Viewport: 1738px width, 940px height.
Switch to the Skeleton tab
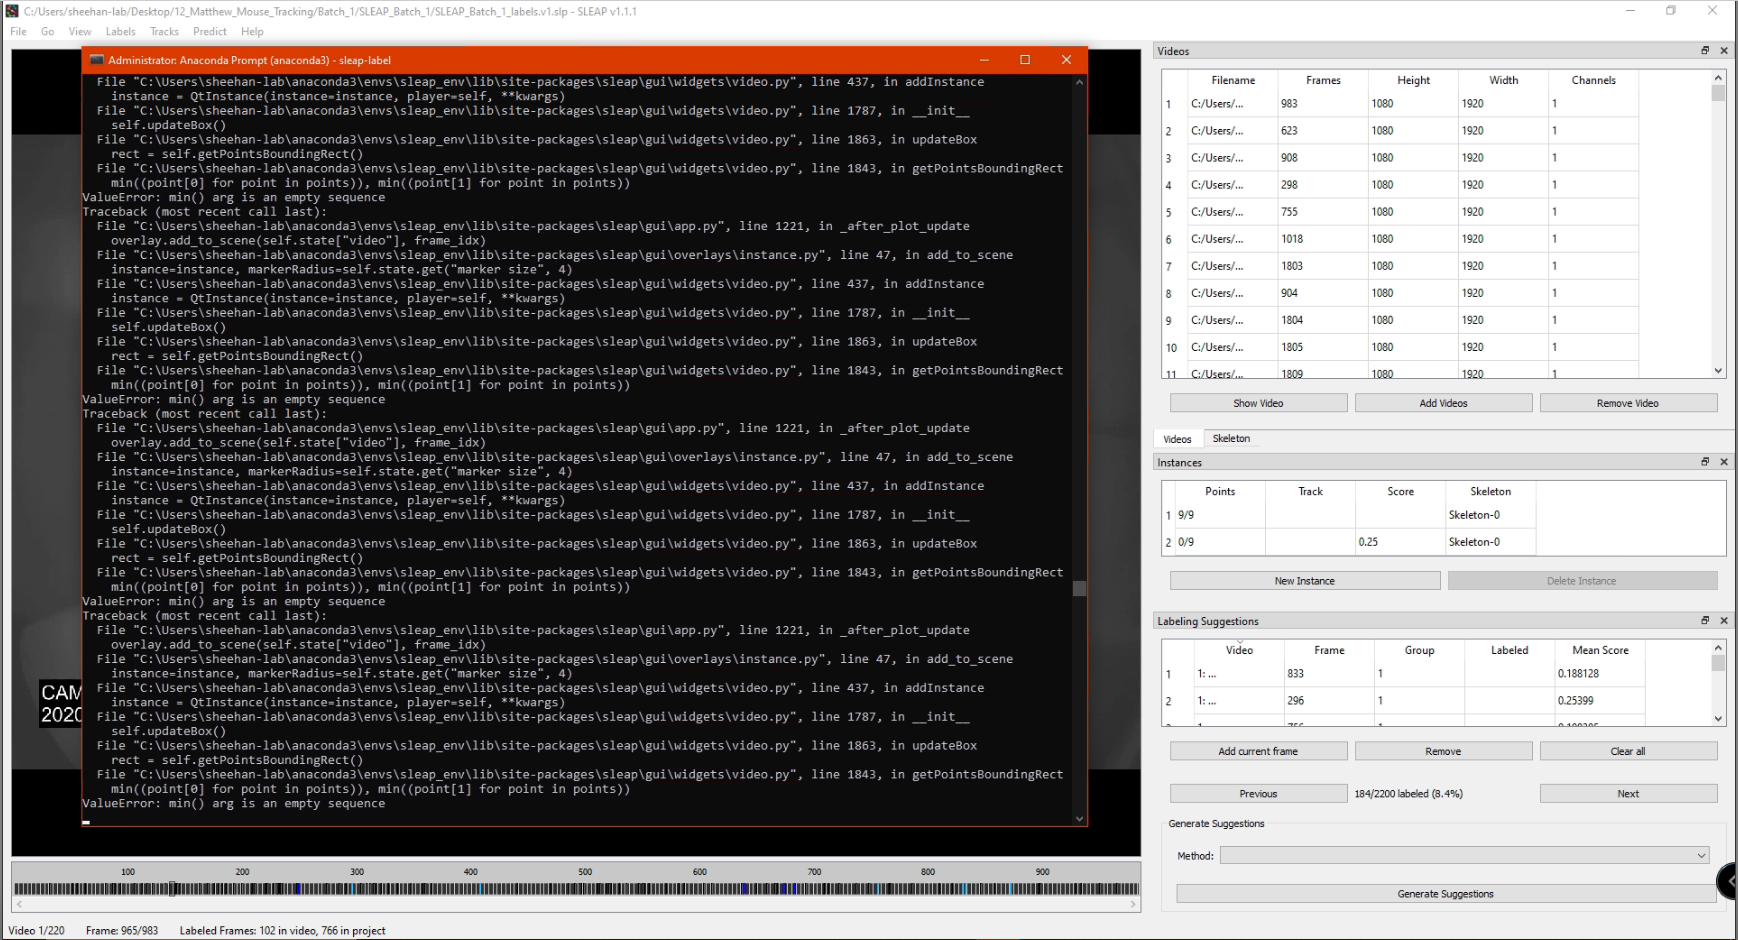1231,438
